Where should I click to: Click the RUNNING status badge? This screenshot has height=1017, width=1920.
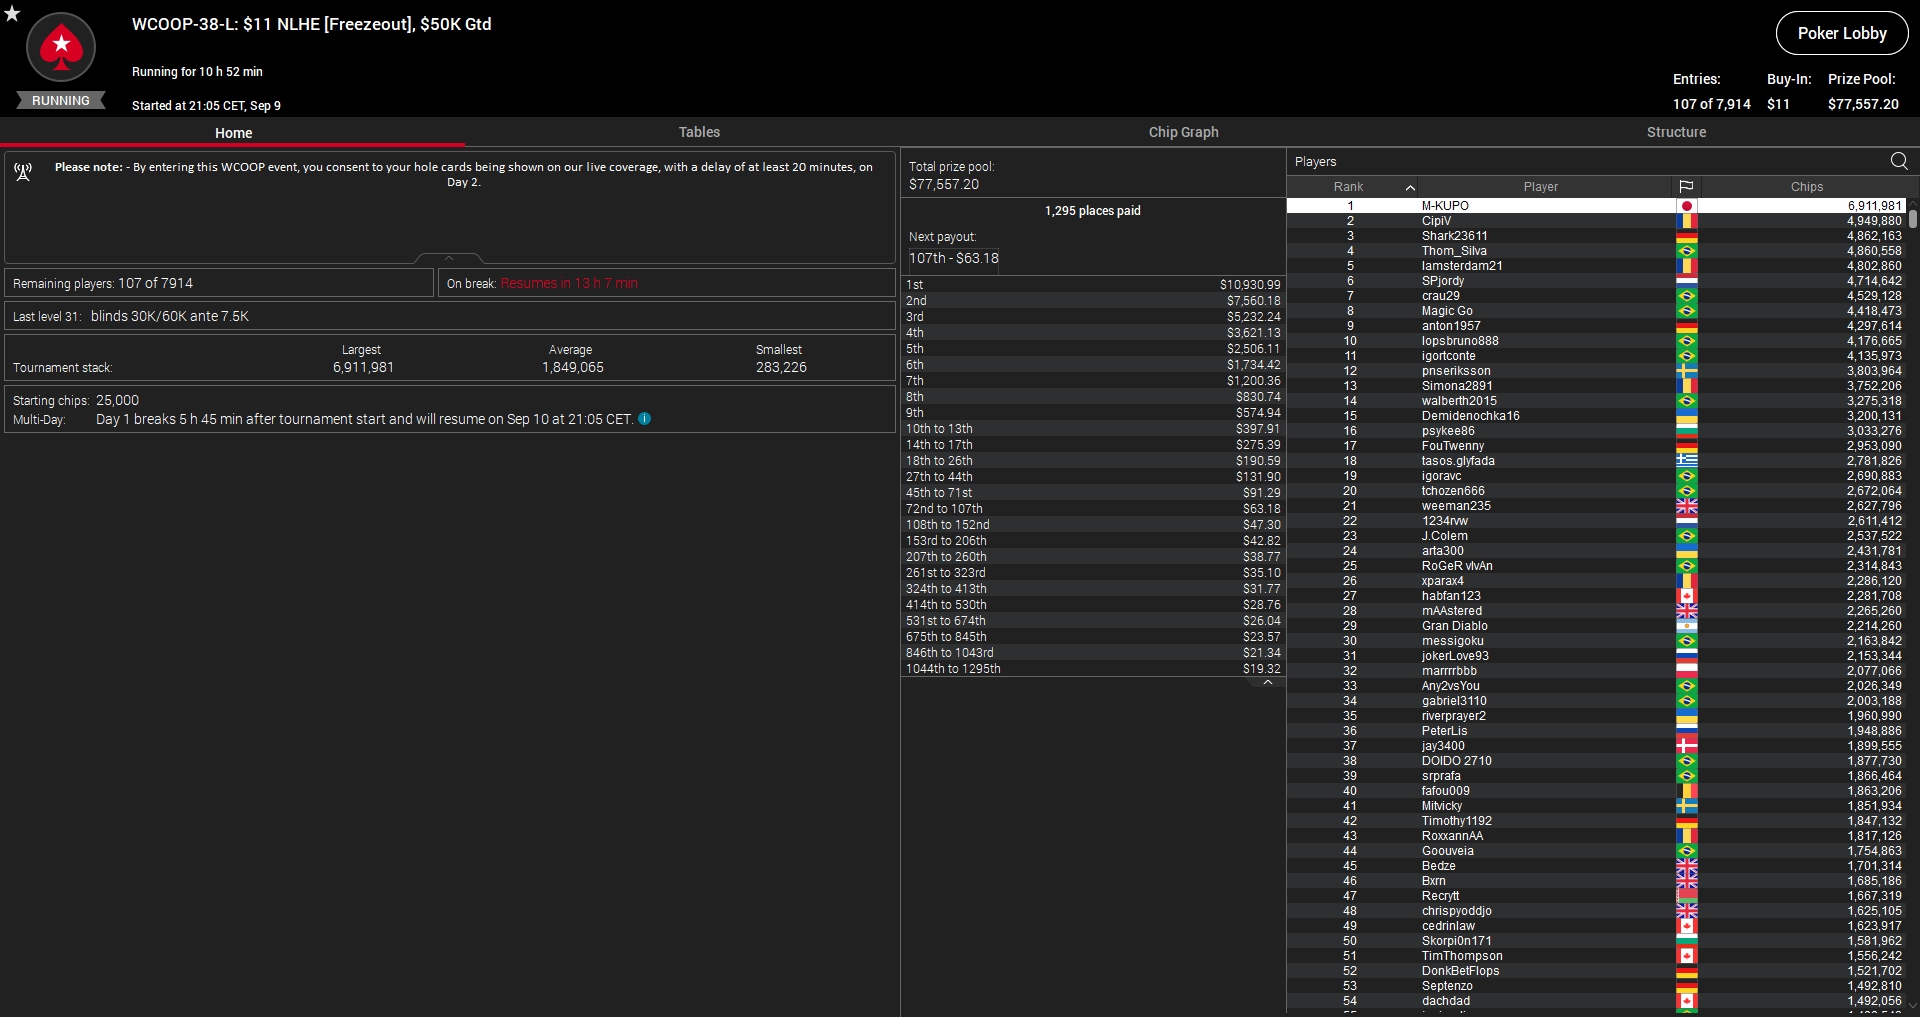pos(61,101)
